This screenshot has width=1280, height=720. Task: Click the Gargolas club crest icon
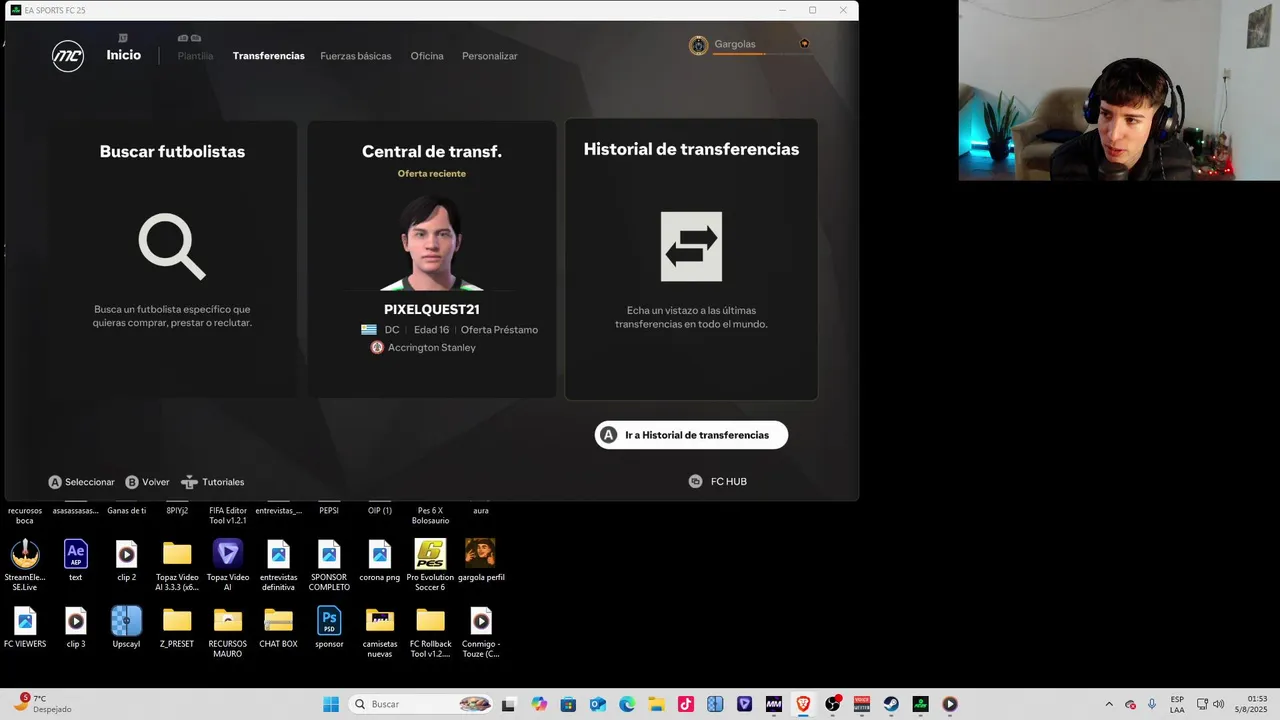(x=698, y=45)
